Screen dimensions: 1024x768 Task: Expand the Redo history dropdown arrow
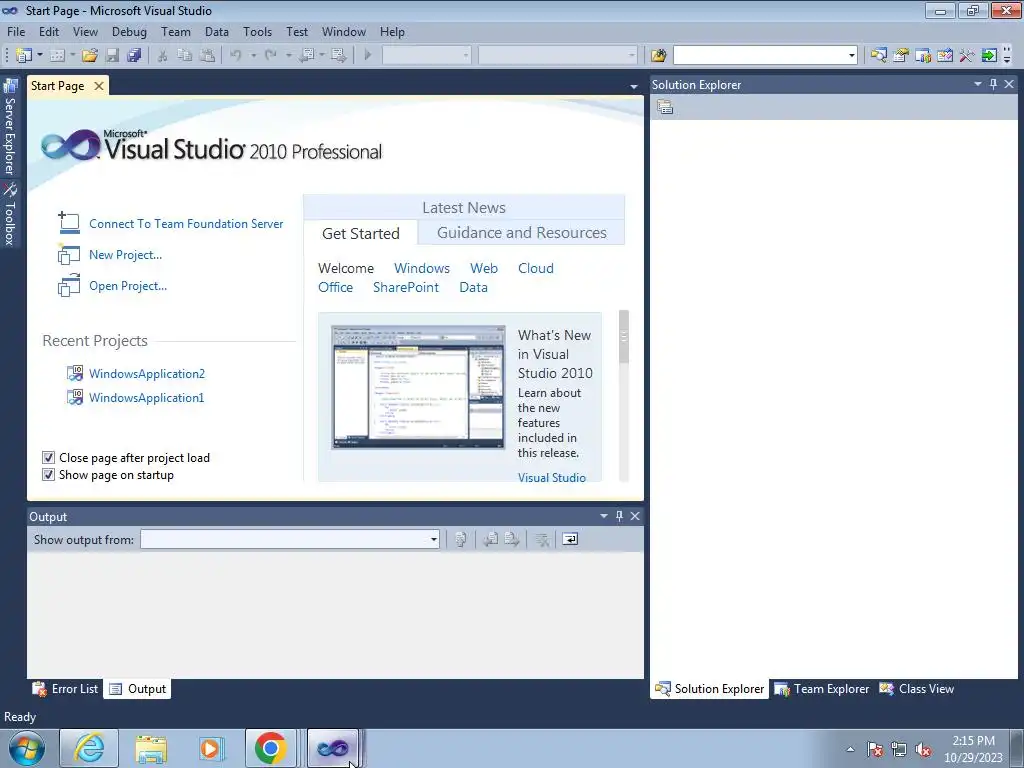(x=289, y=56)
